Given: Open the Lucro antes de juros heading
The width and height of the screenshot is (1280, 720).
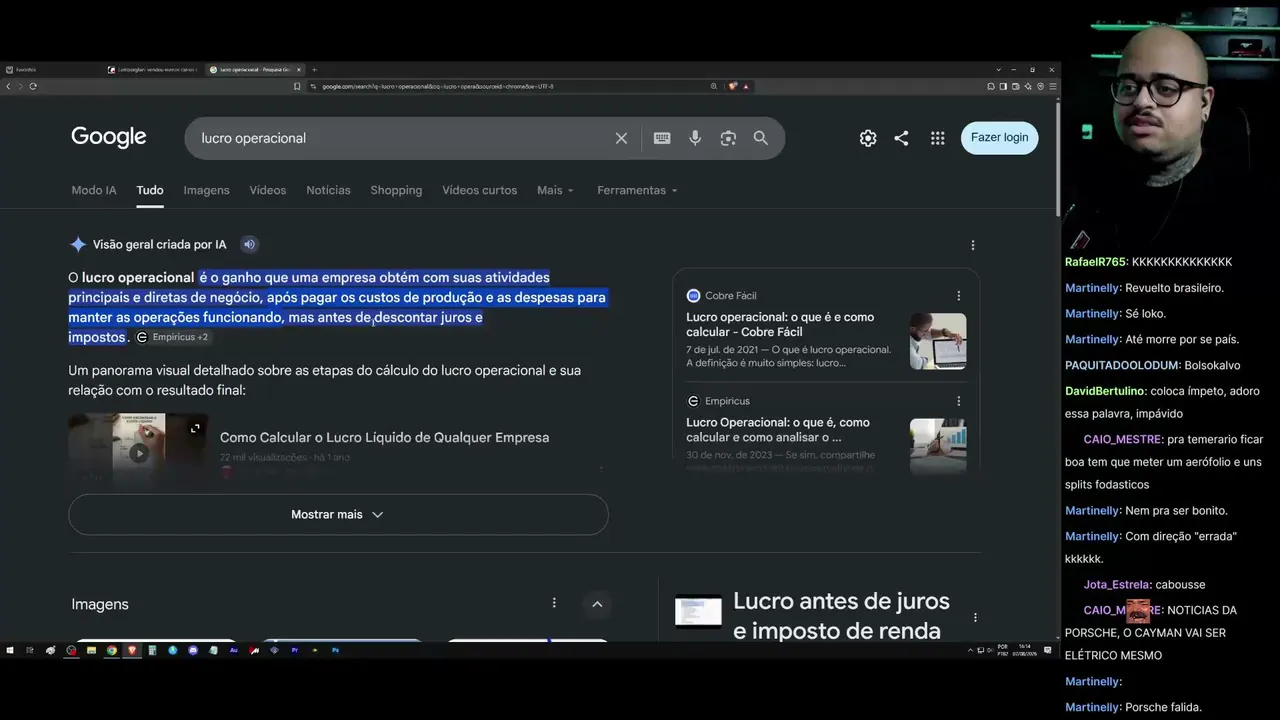Looking at the screenshot, I should (x=841, y=616).
